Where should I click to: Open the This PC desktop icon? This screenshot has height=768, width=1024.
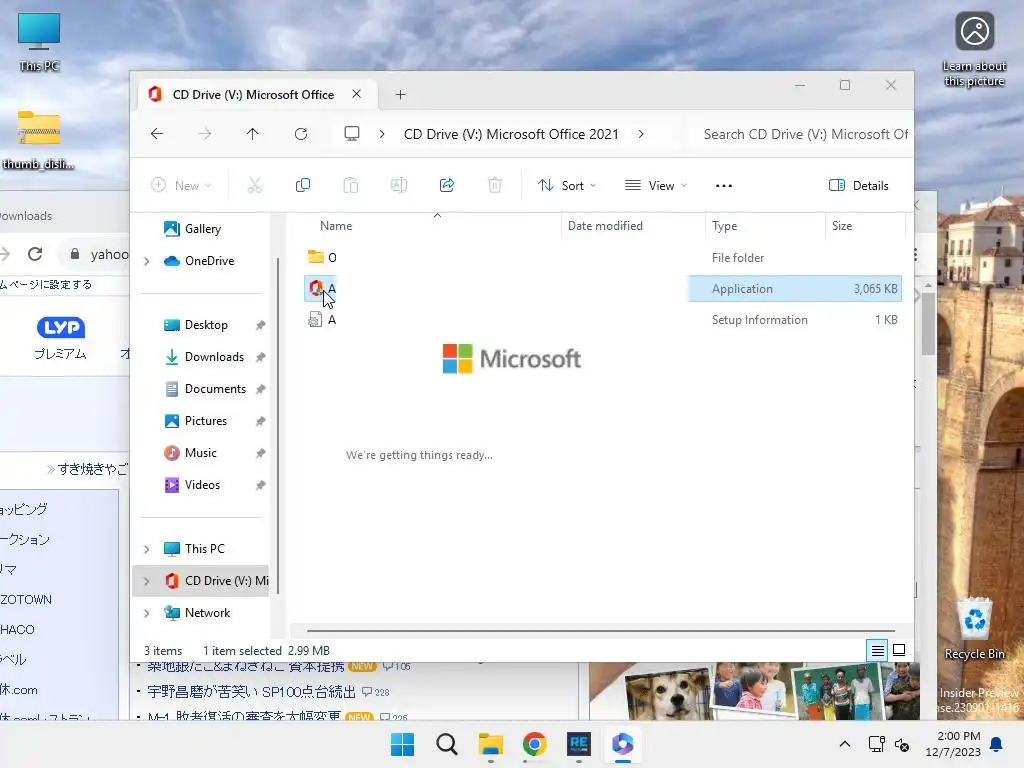point(39,42)
